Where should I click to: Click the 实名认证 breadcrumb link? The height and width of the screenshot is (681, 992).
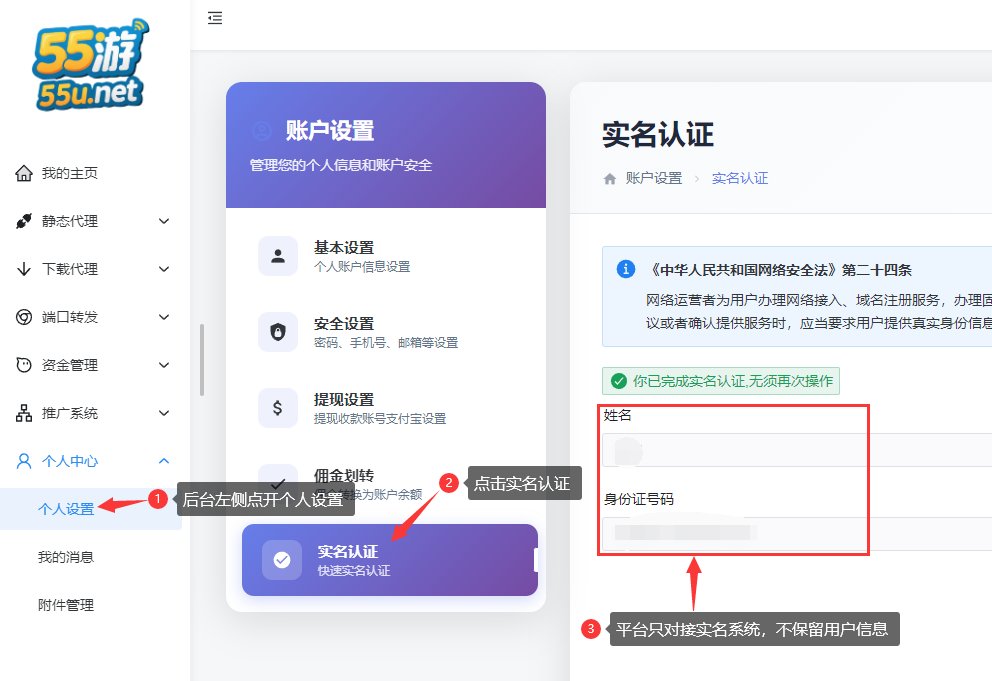click(x=740, y=177)
